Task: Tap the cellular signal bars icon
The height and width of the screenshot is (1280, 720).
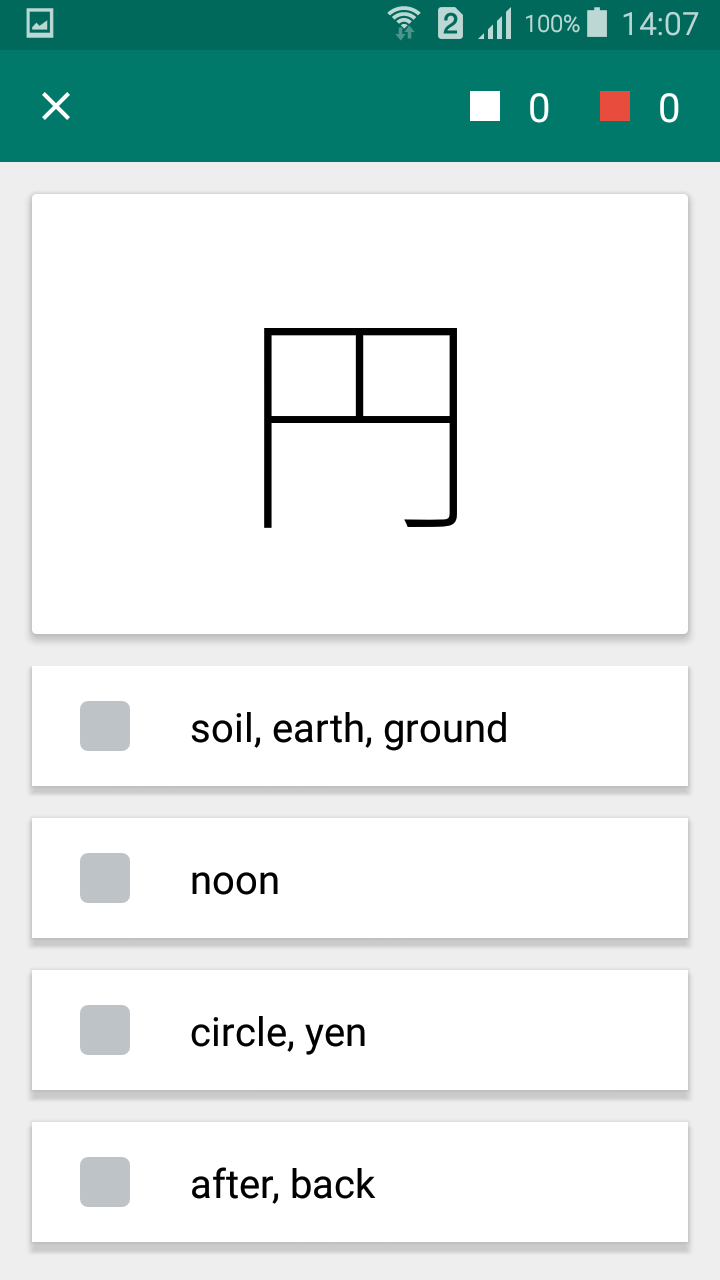Action: pyautogui.click(x=496, y=23)
